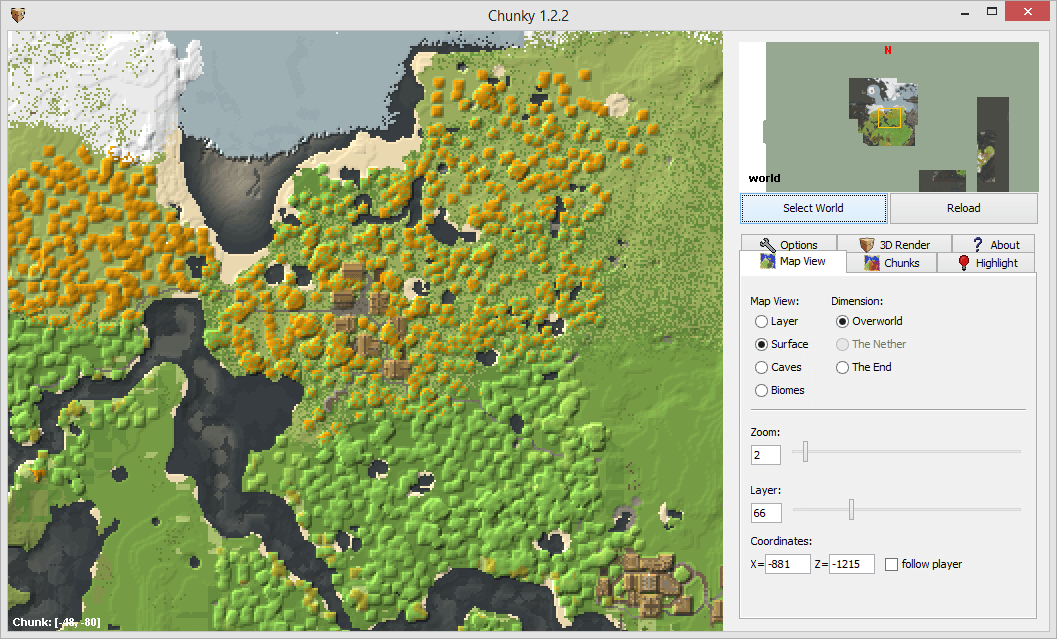Switch to the 3D Render tab
1057x639 pixels.
coord(895,243)
